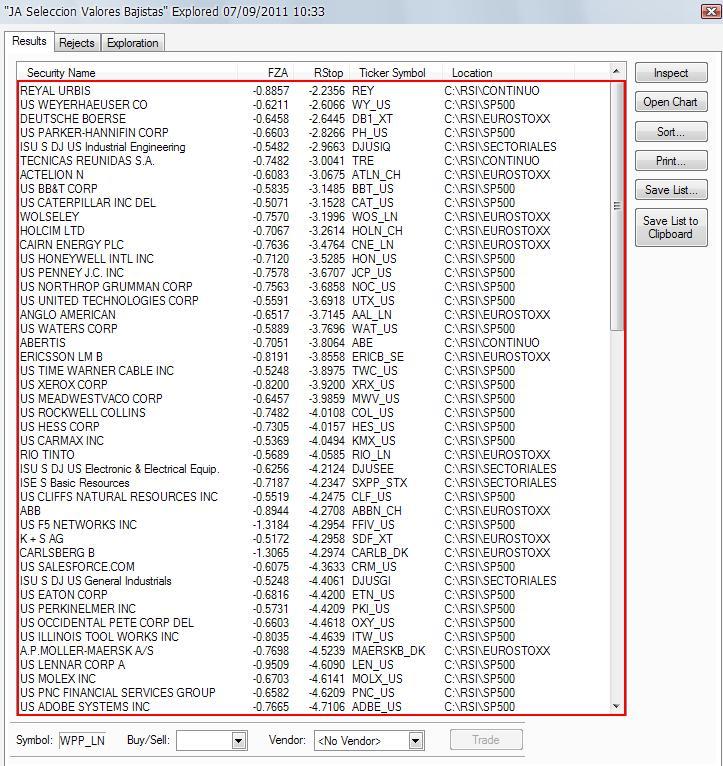
Task: Click the disabled Trade button
Action: coord(486,740)
